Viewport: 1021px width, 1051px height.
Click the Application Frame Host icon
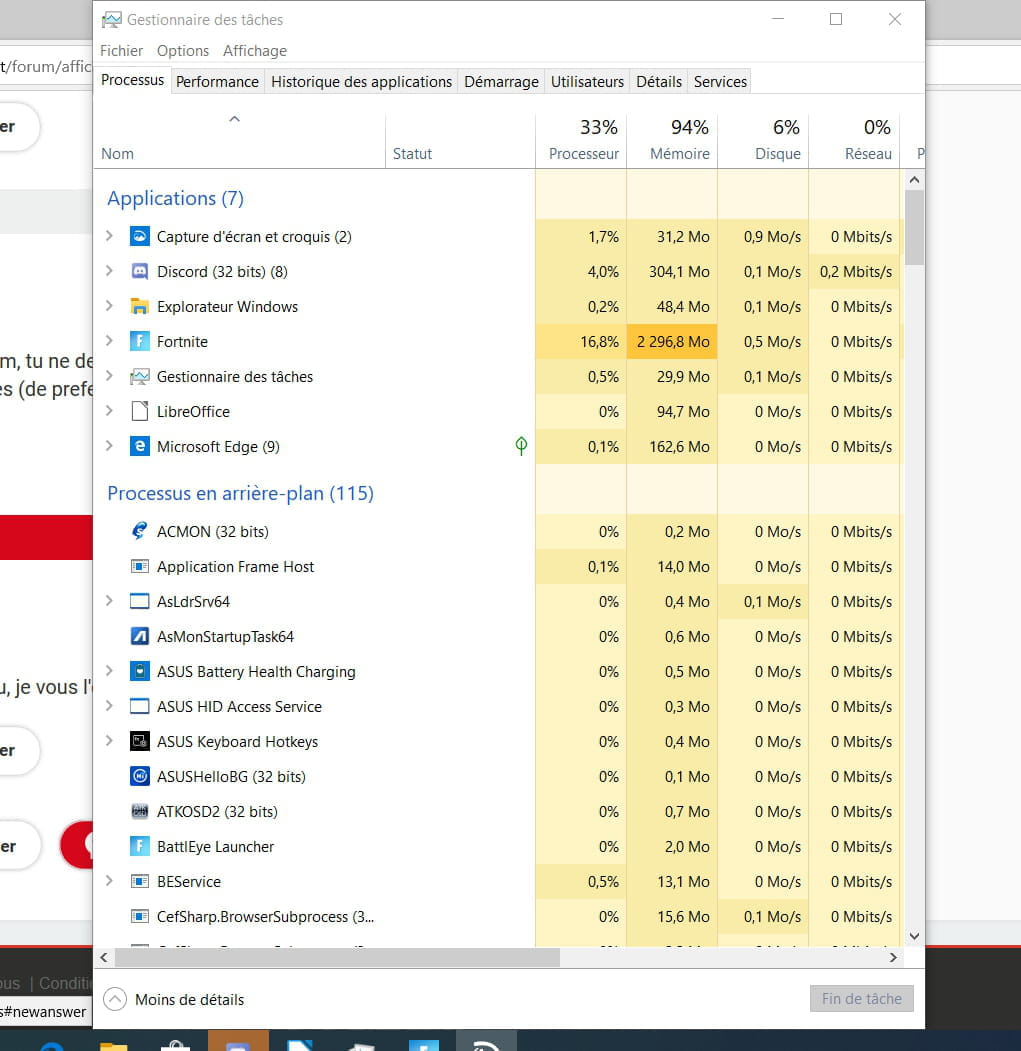tap(139, 566)
